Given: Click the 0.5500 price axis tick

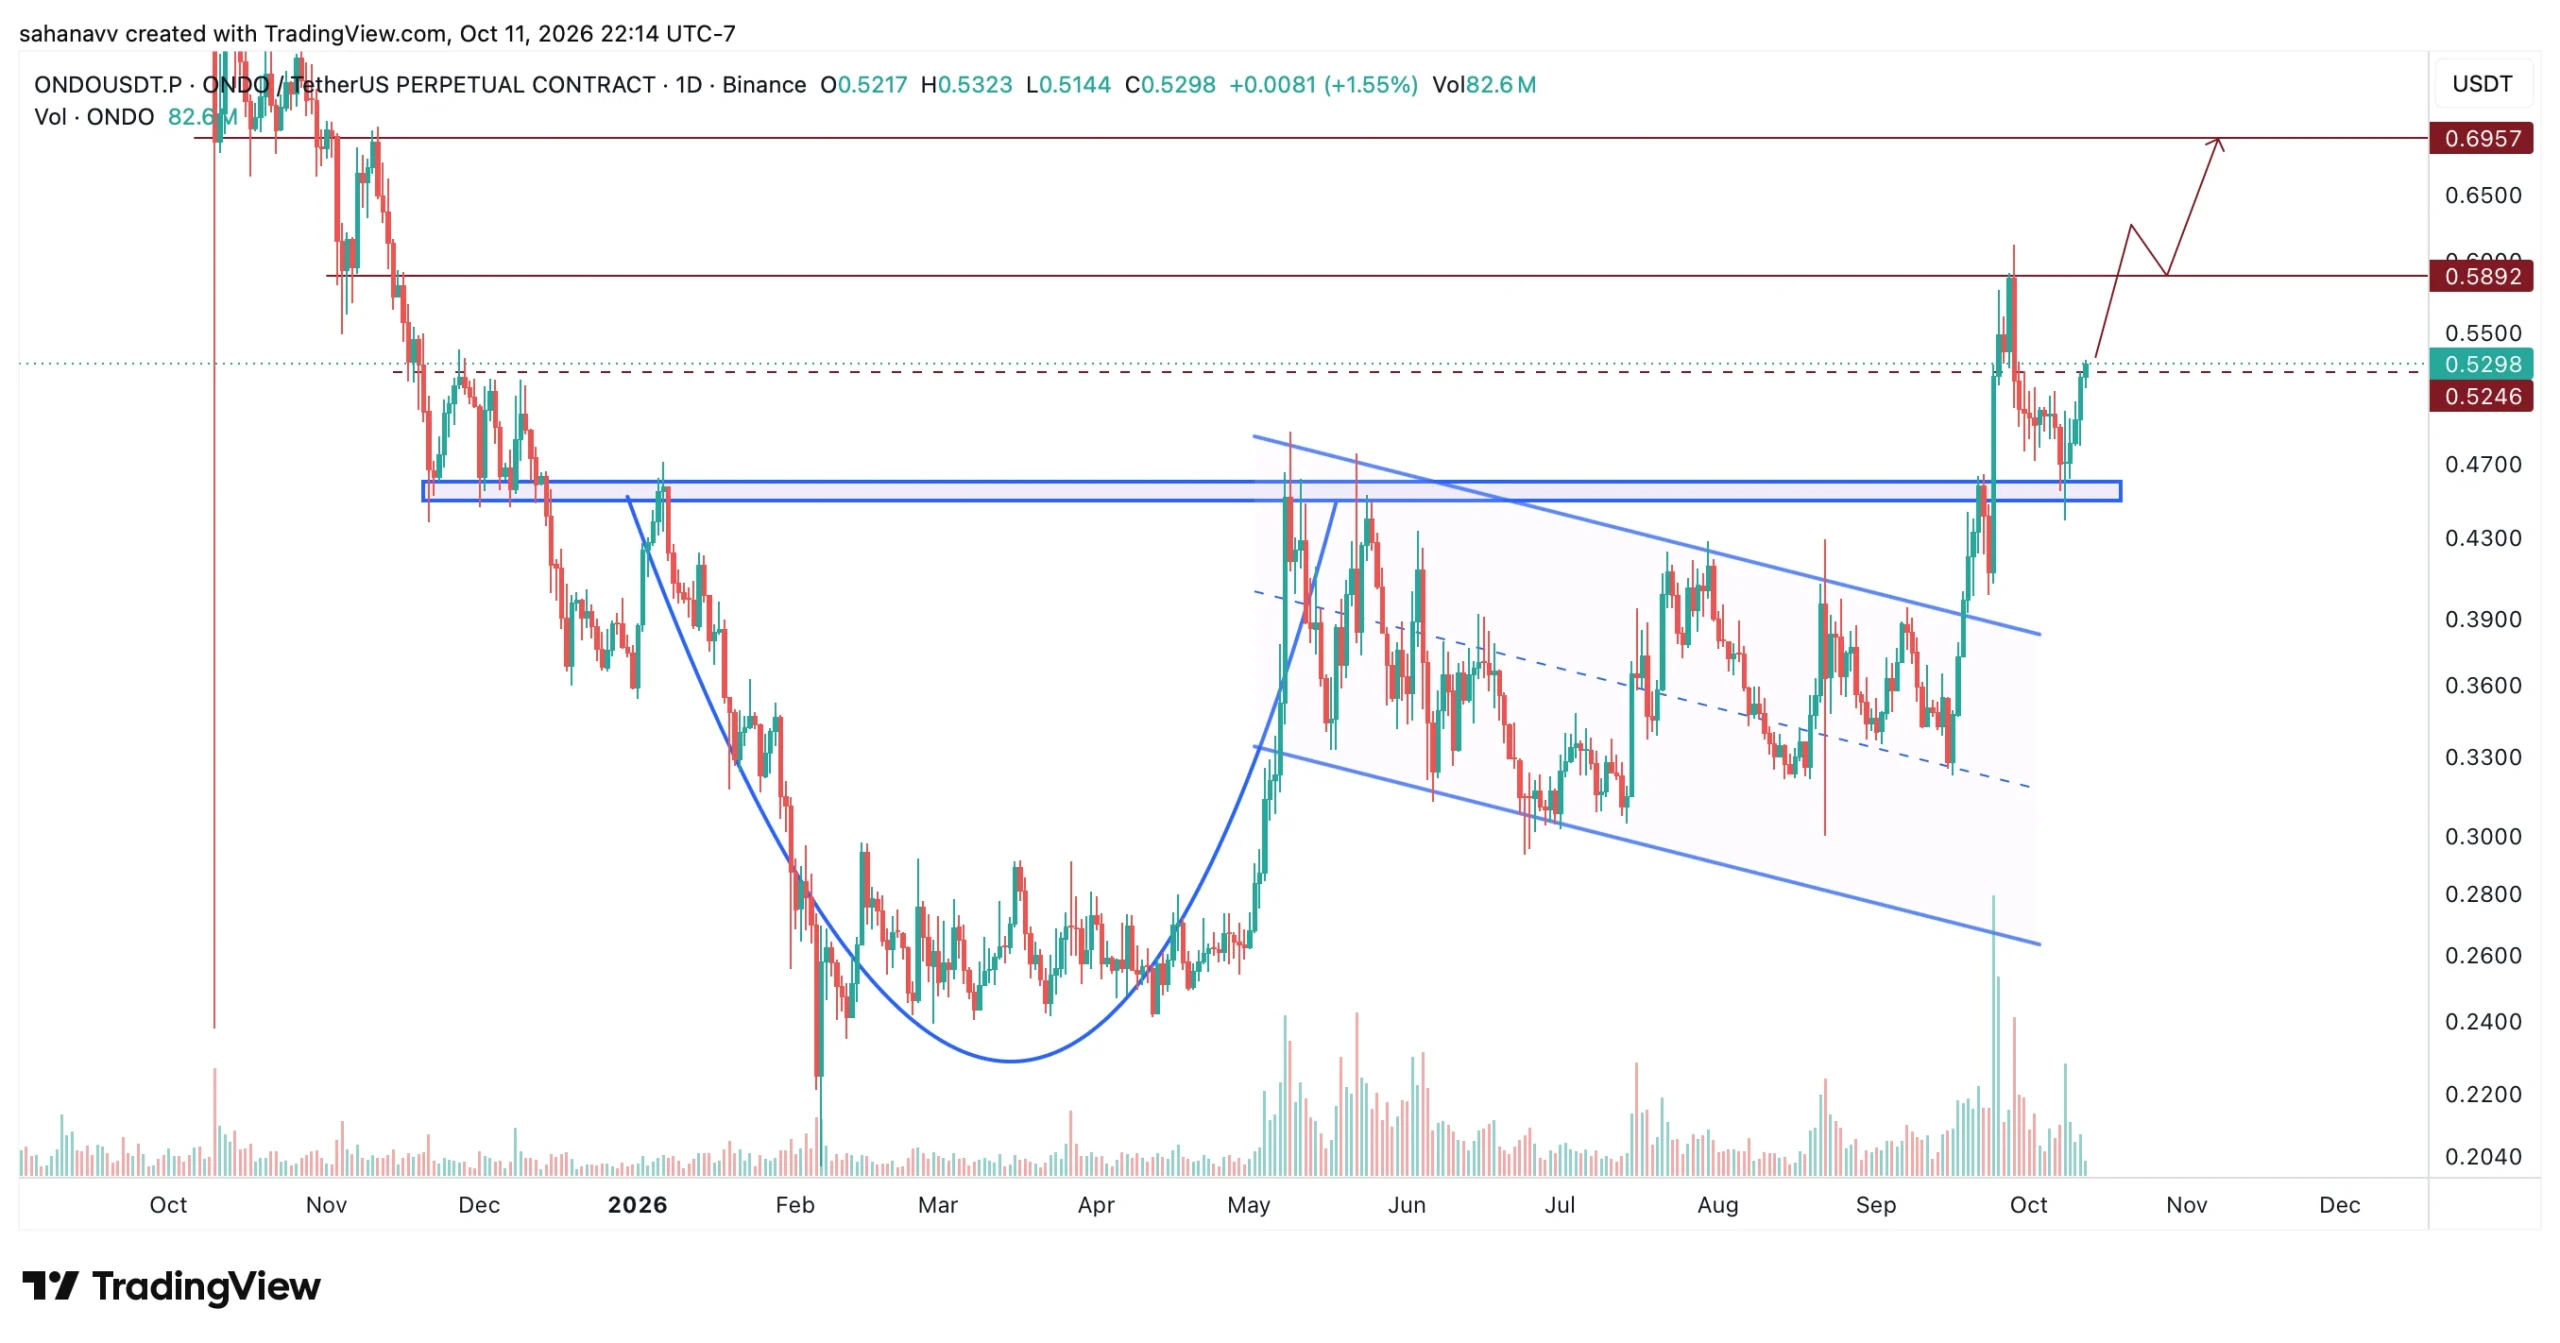Looking at the screenshot, I should (x=2484, y=333).
